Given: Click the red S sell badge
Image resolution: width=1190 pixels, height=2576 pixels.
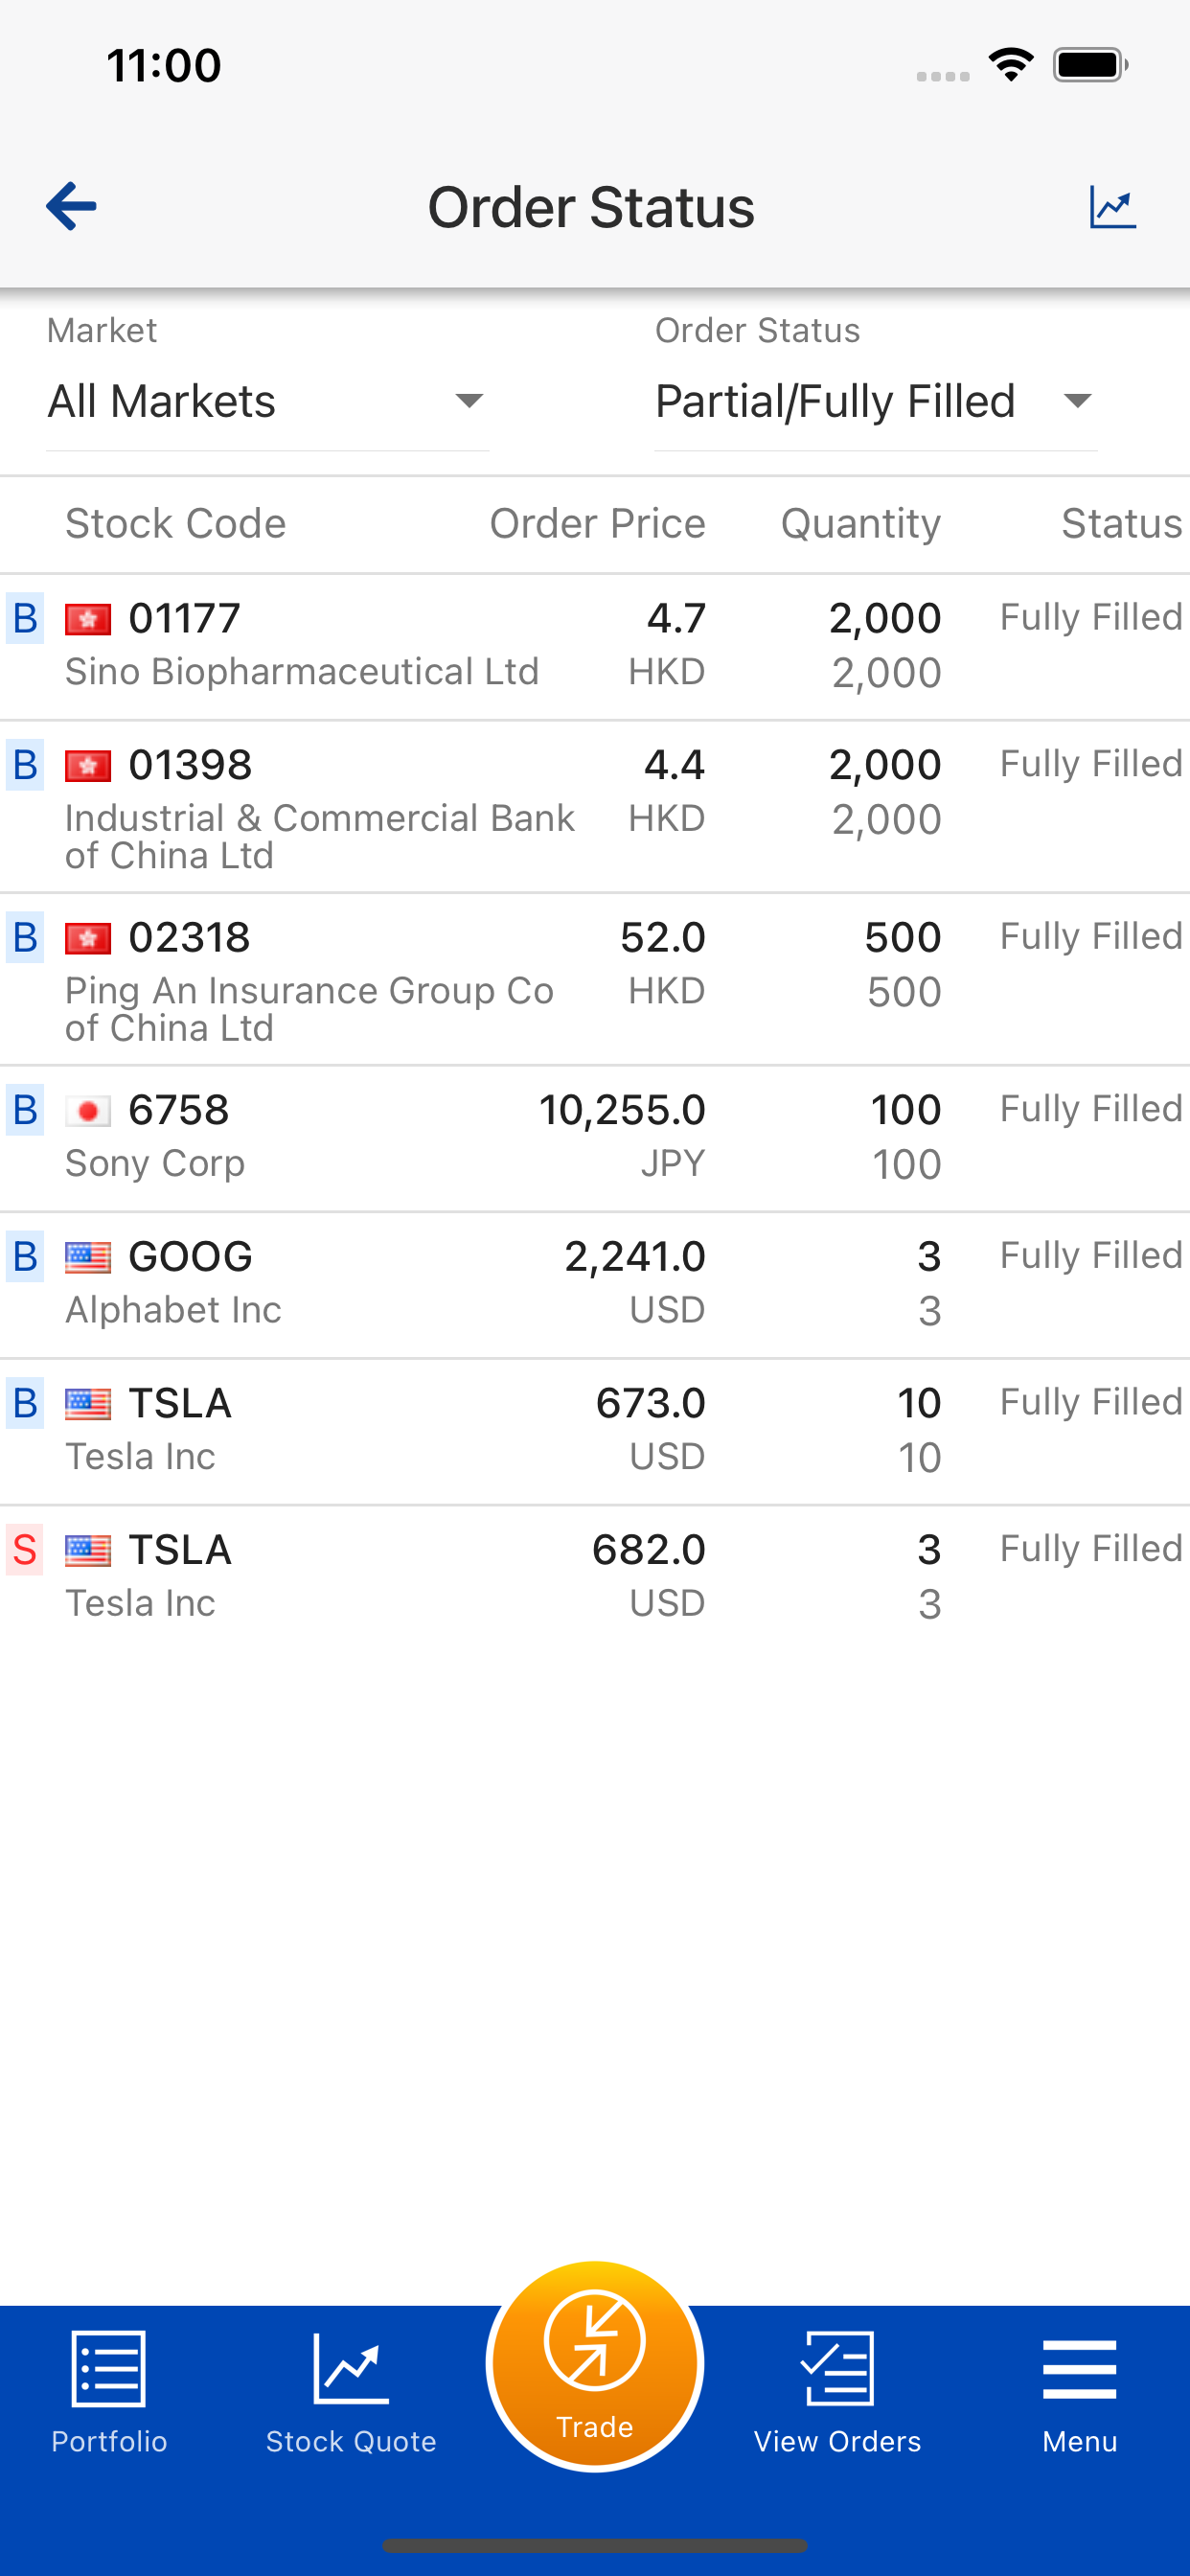Looking at the screenshot, I should click(25, 1549).
